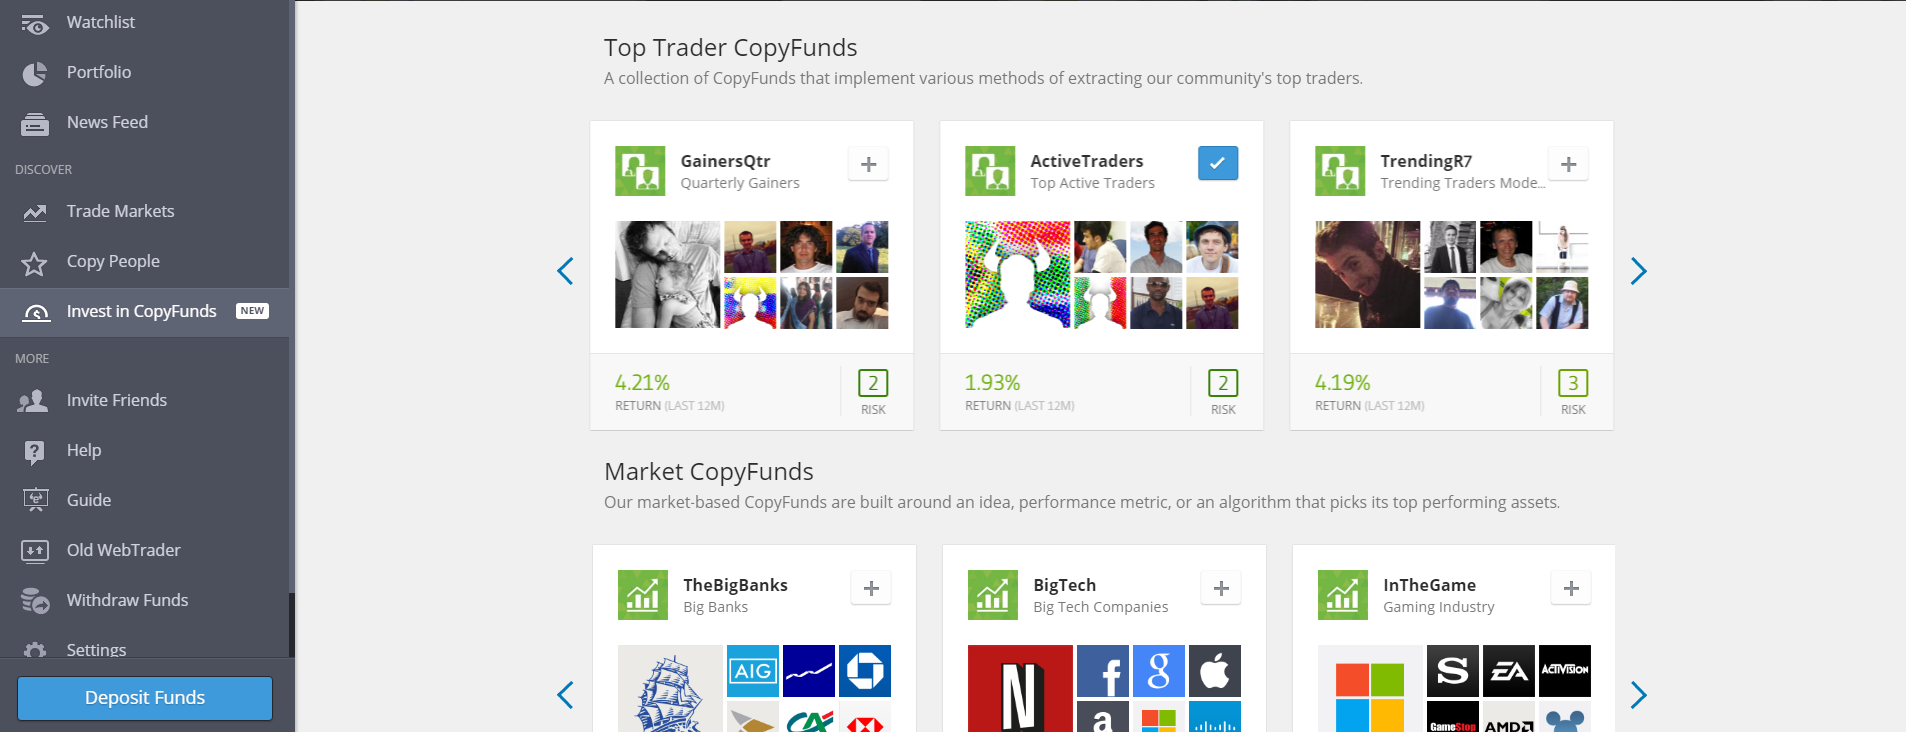
Task: Add TheBigBanks to watchlist with plus
Action: pos(871,588)
